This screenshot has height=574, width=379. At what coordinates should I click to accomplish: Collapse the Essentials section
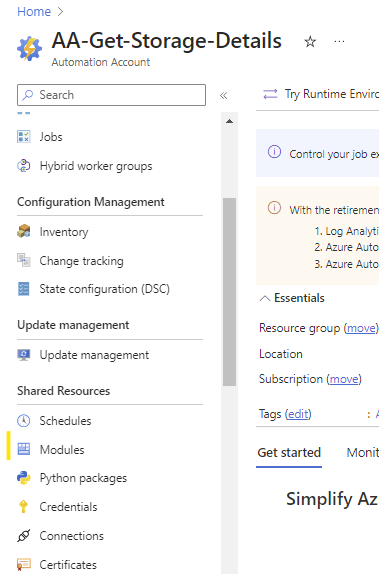[x=265, y=298]
